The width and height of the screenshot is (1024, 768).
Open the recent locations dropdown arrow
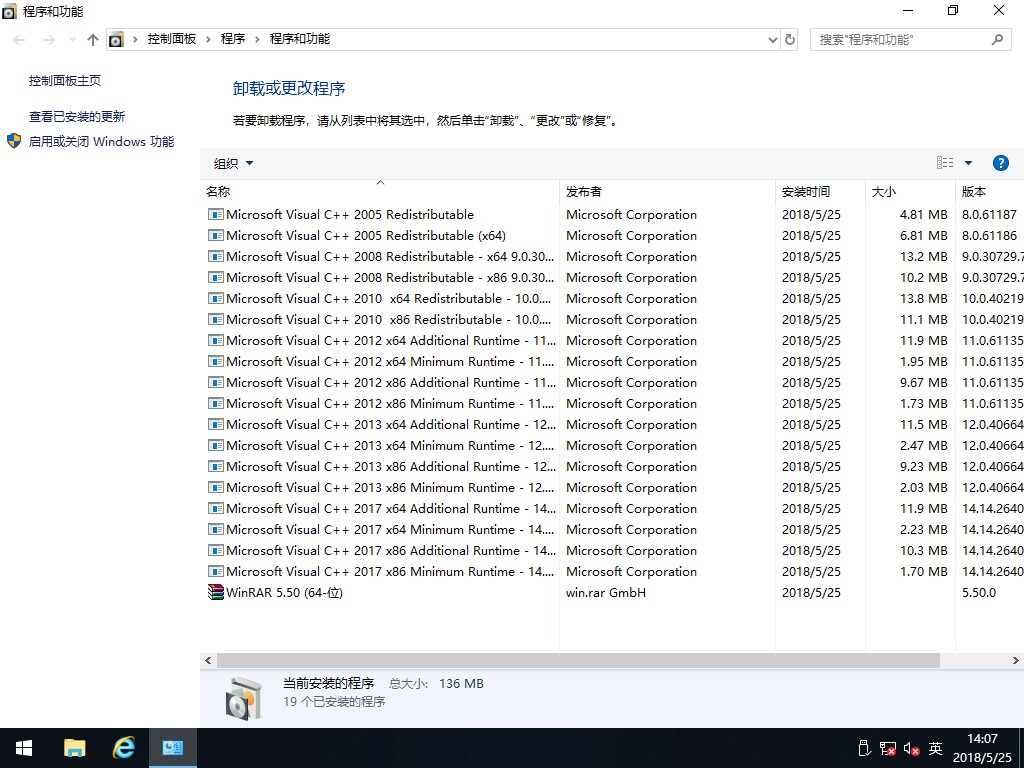tap(72, 40)
